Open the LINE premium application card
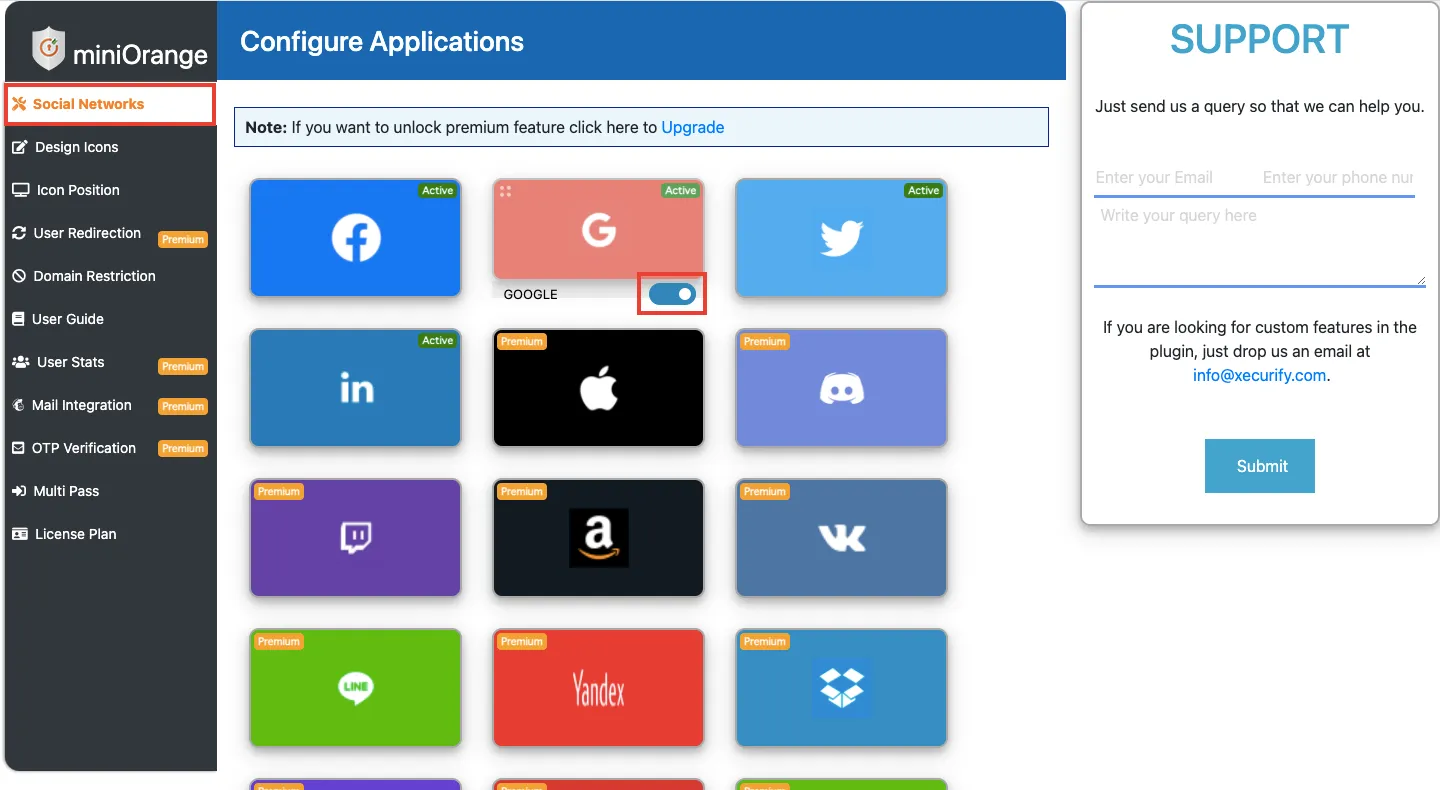 [x=355, y=688]
